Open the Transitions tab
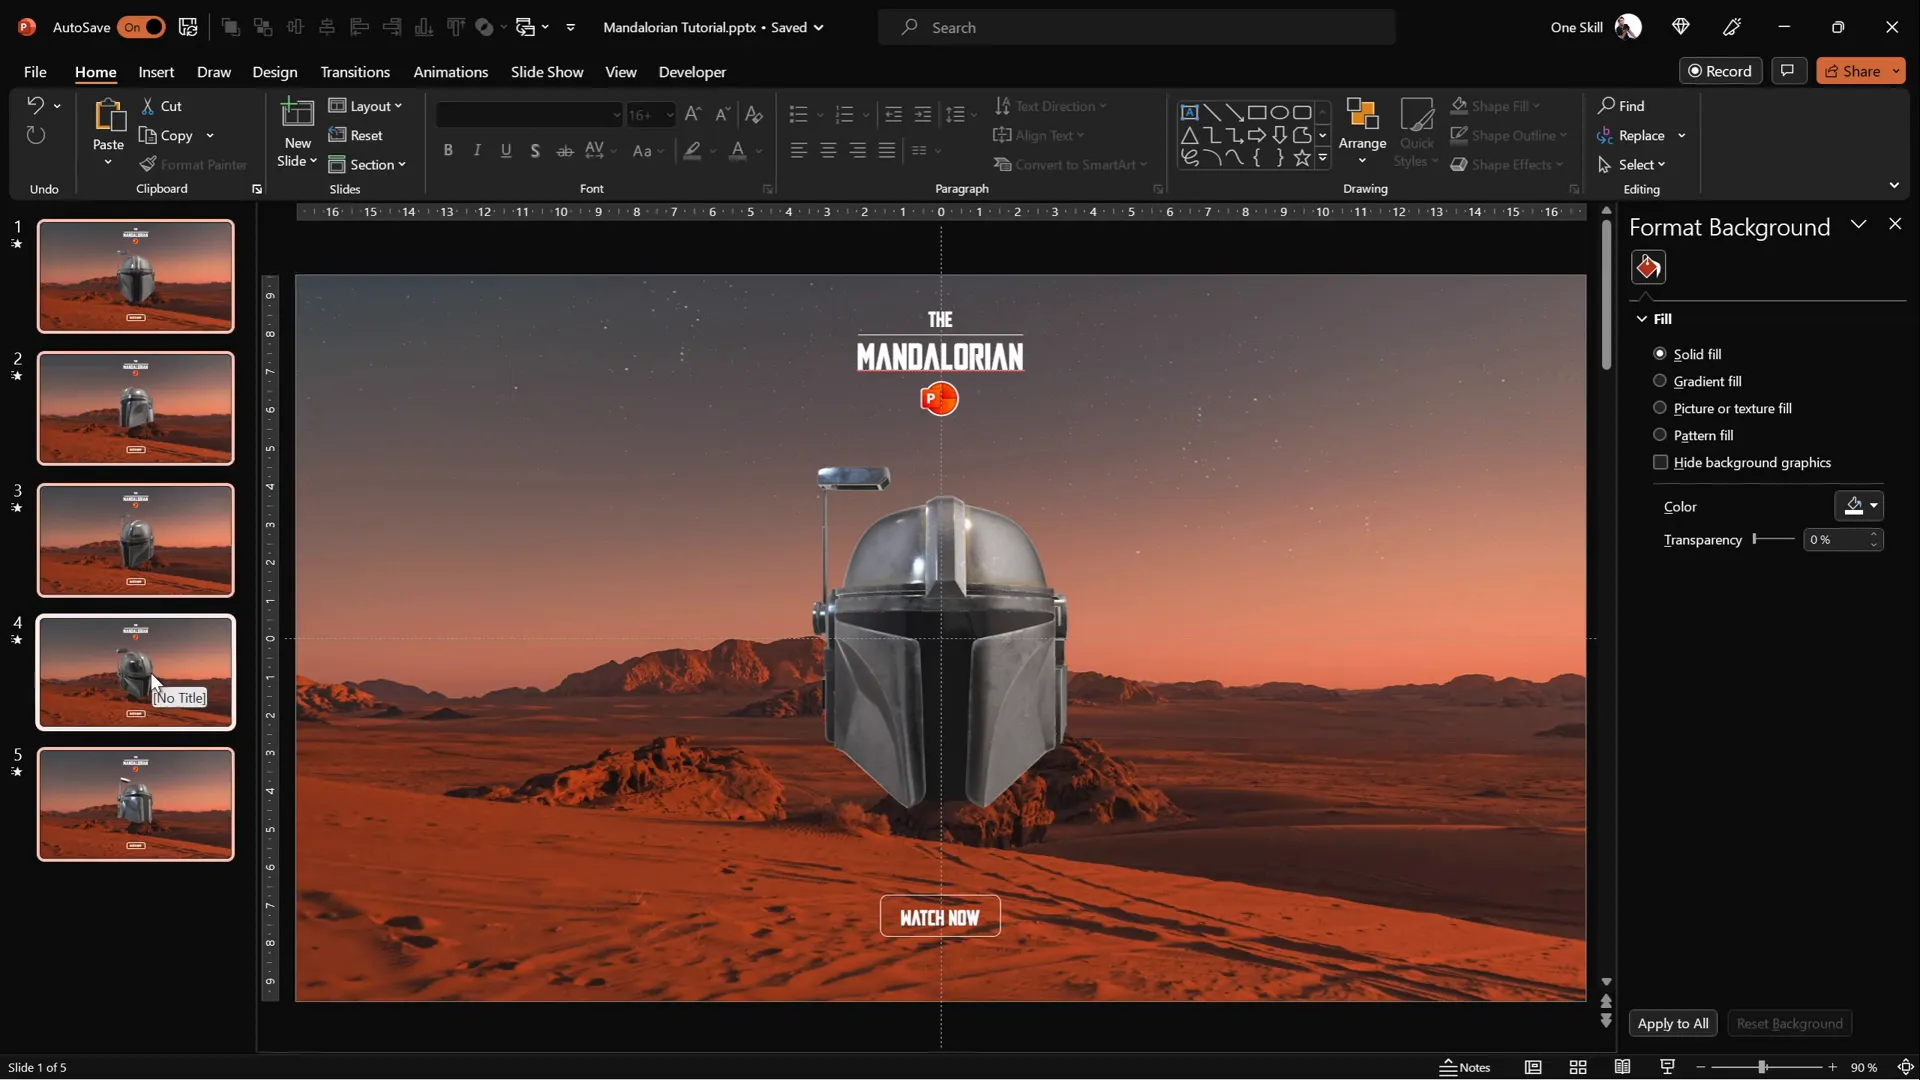The width and height of the screenshot is (1920, 1080). click(355, 72)
